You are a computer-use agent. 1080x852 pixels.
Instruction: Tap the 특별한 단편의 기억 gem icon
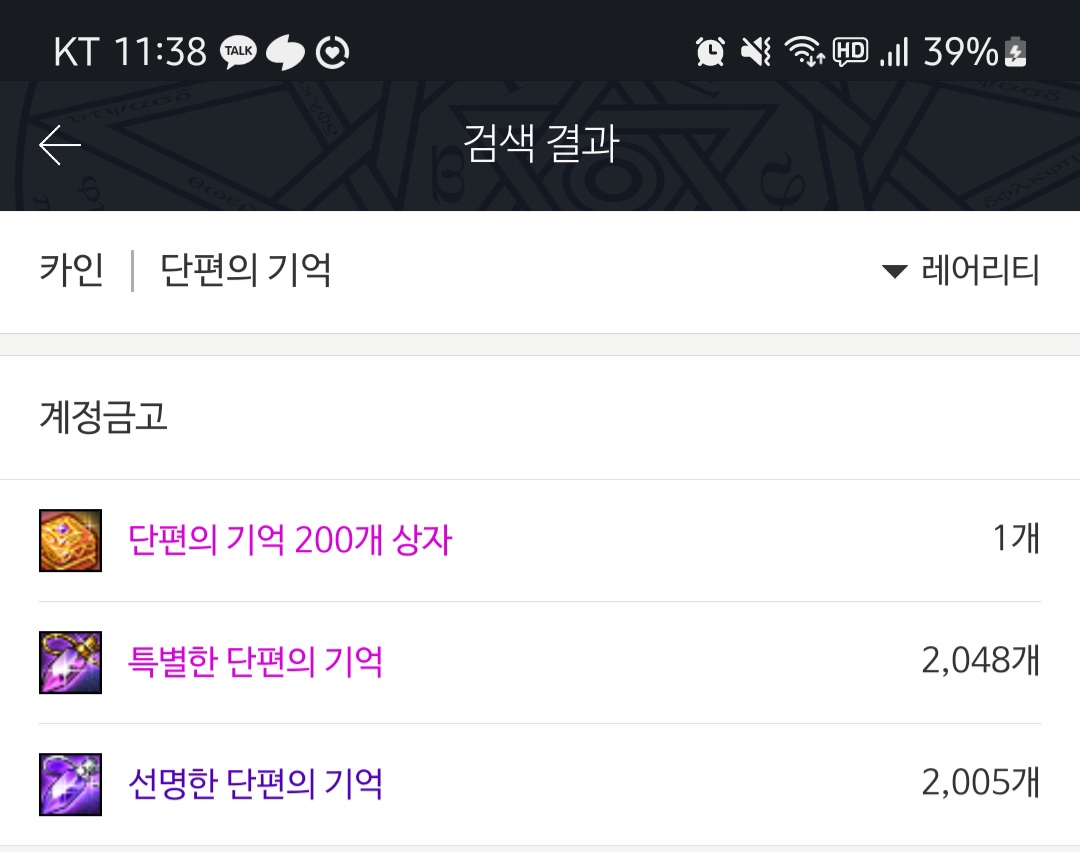pyautogui.click(x=70, y=663)
